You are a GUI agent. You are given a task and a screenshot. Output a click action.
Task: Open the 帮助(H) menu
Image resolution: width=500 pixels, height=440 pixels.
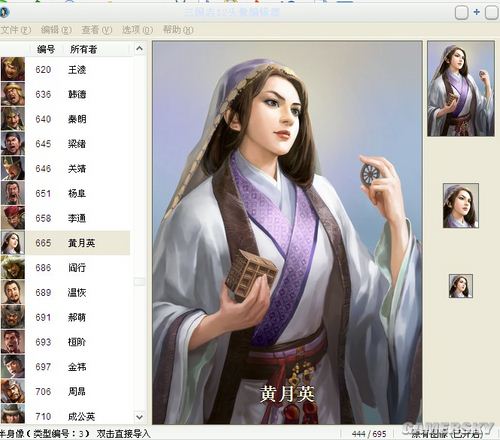178,30
